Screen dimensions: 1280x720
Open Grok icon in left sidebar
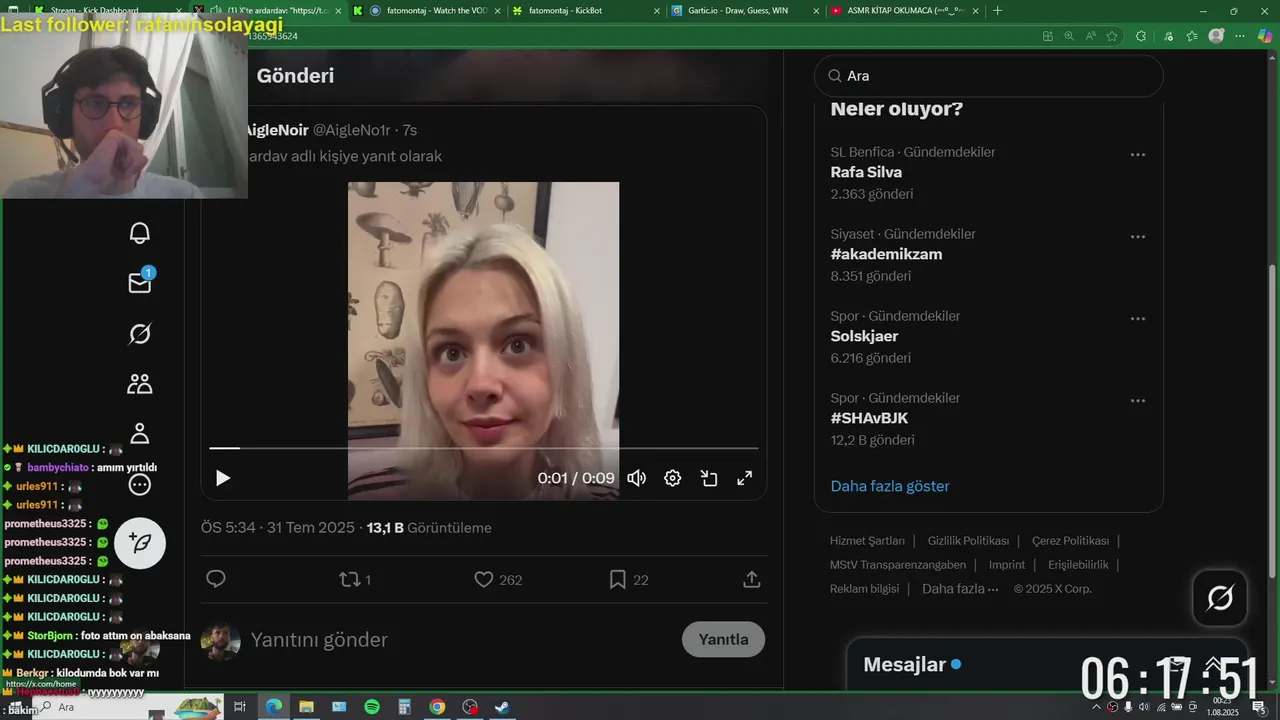[x=140, y=334]
